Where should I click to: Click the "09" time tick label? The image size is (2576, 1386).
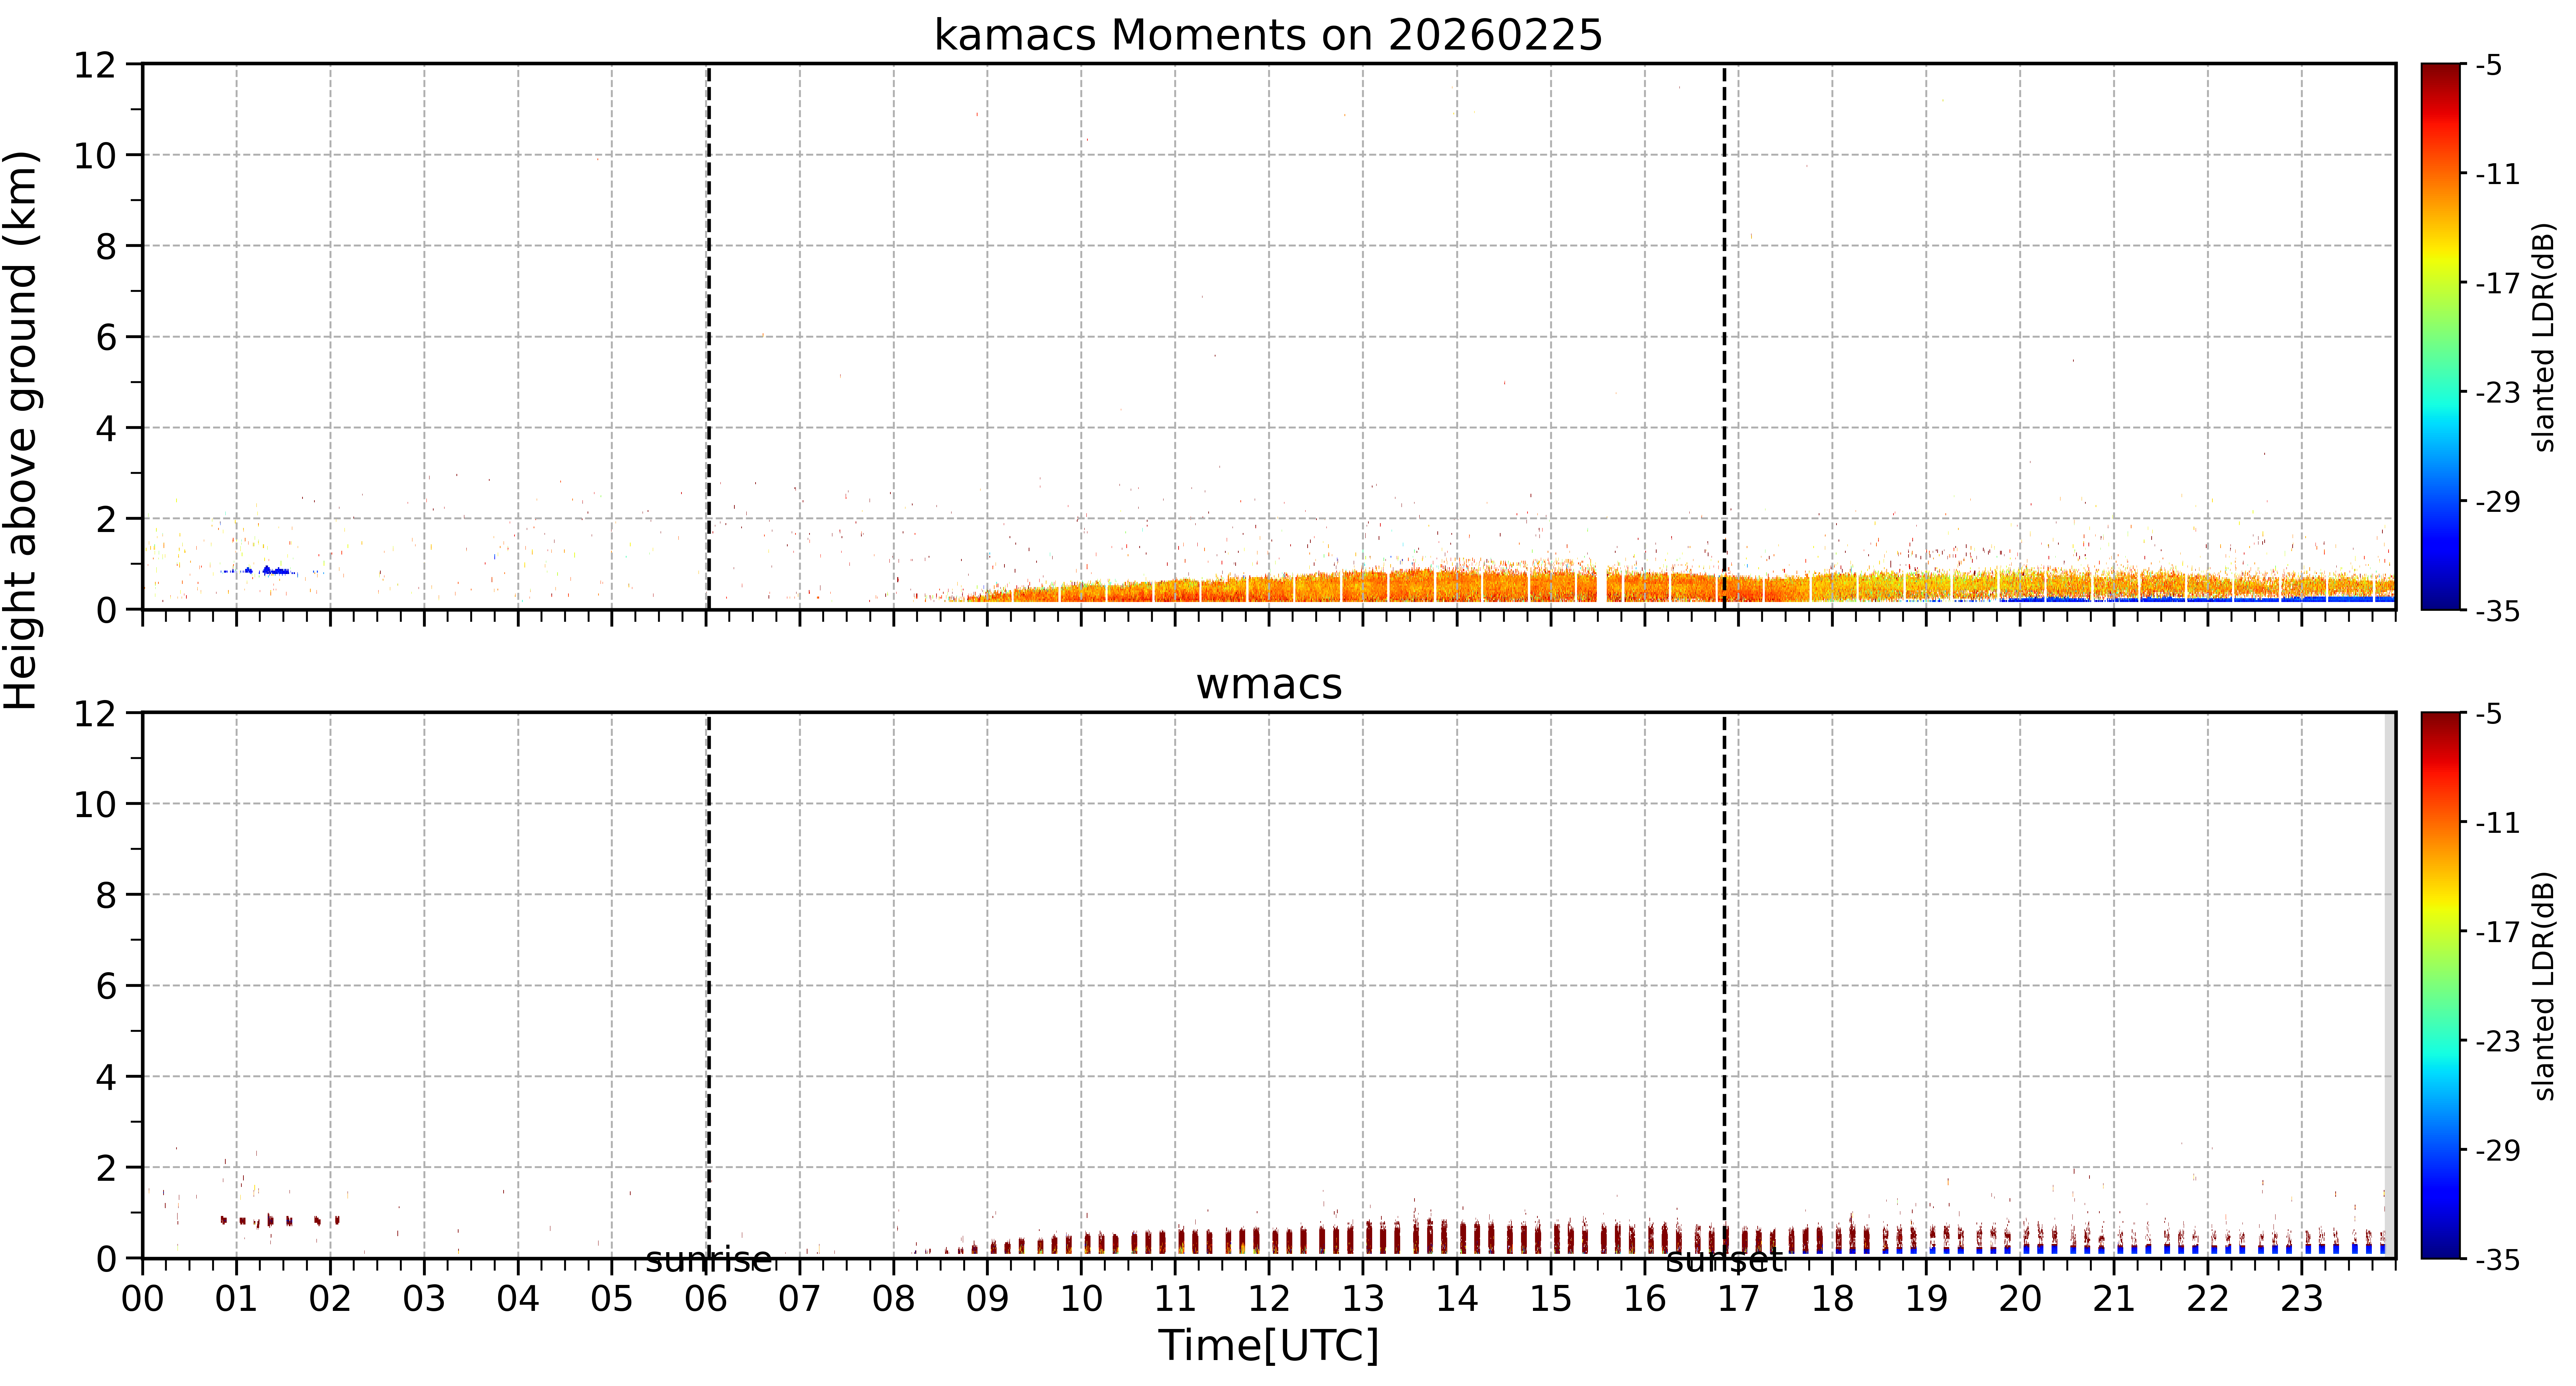pyautogui.click(x=987, y=1299)
